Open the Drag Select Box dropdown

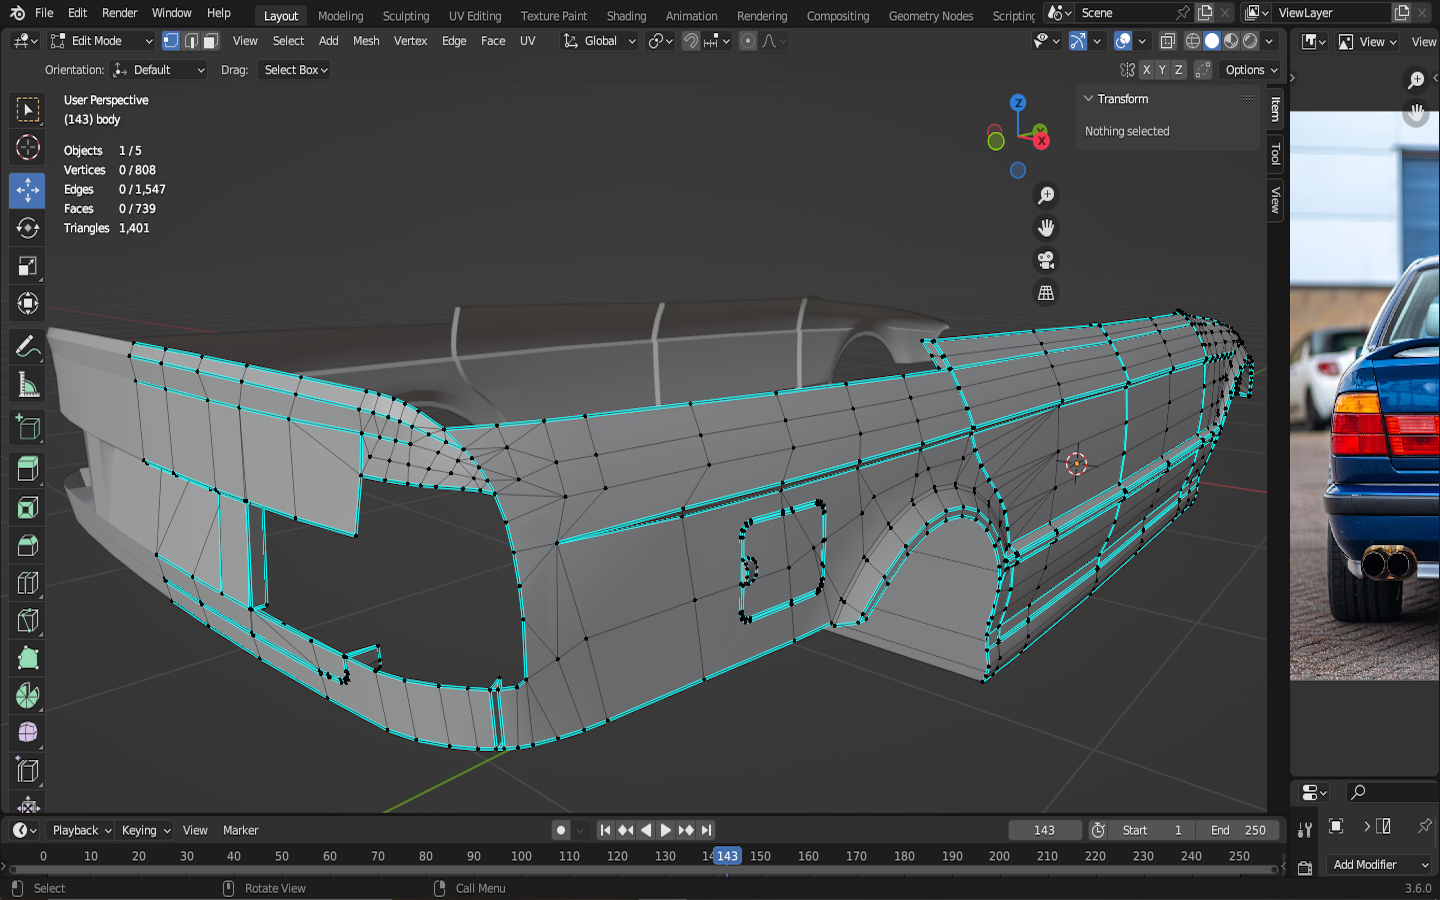[x=295, y=70]
